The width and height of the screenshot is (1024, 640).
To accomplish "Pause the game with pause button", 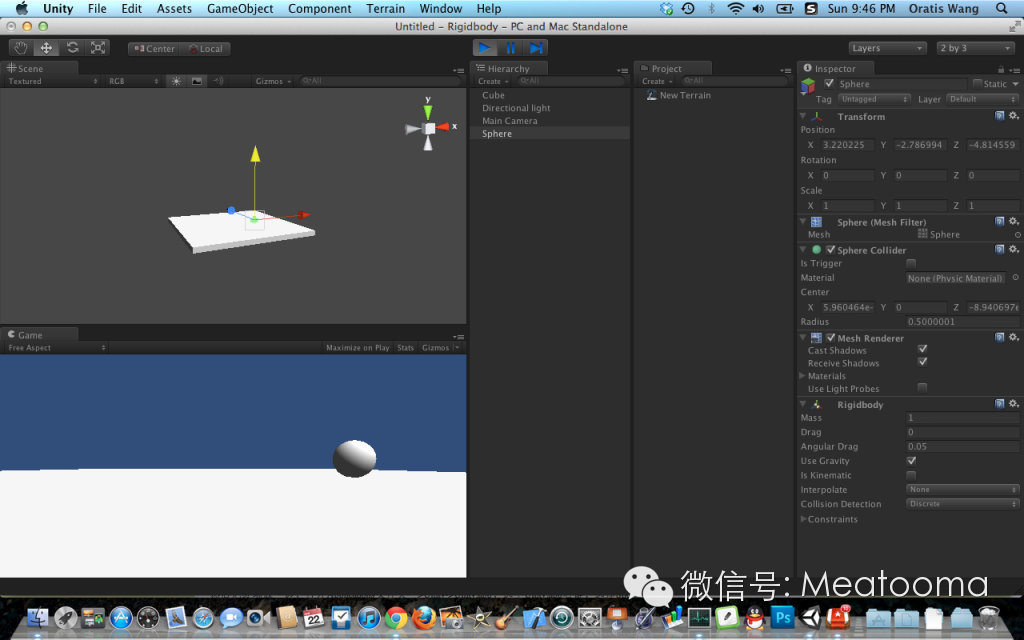I will pos(510,48).
